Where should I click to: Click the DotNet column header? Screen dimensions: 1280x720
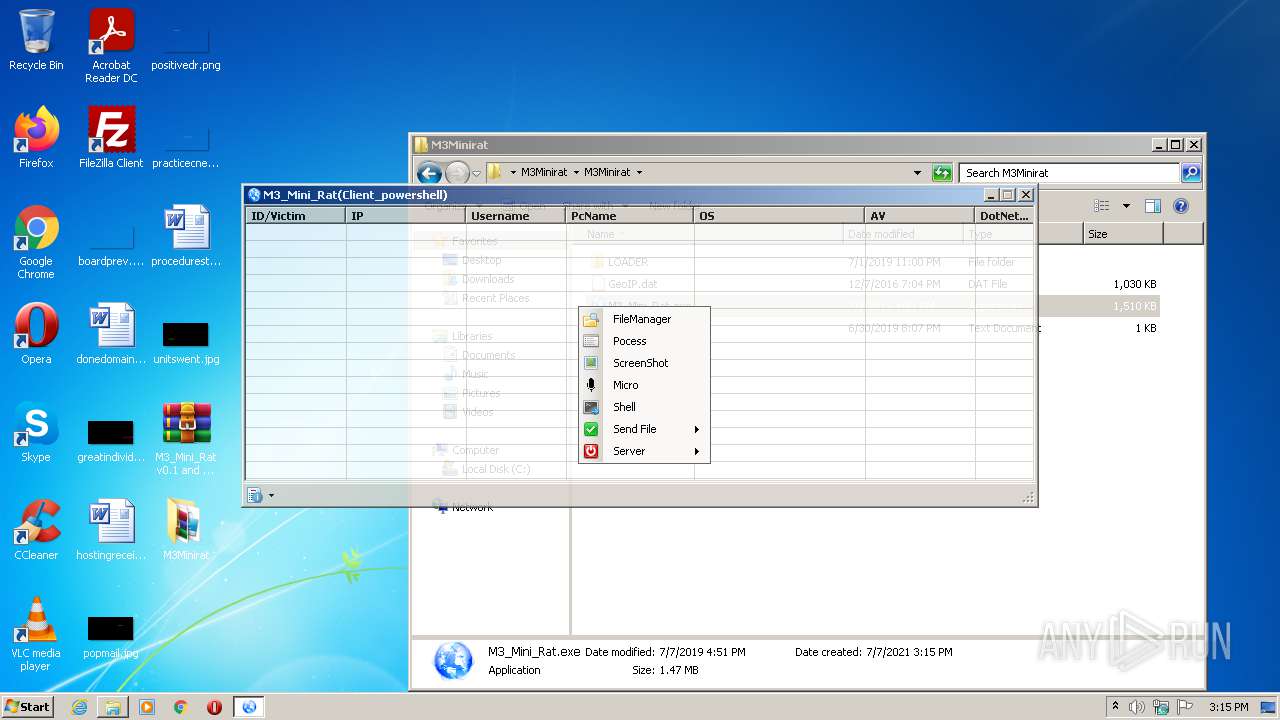[x=1004, y=216]
